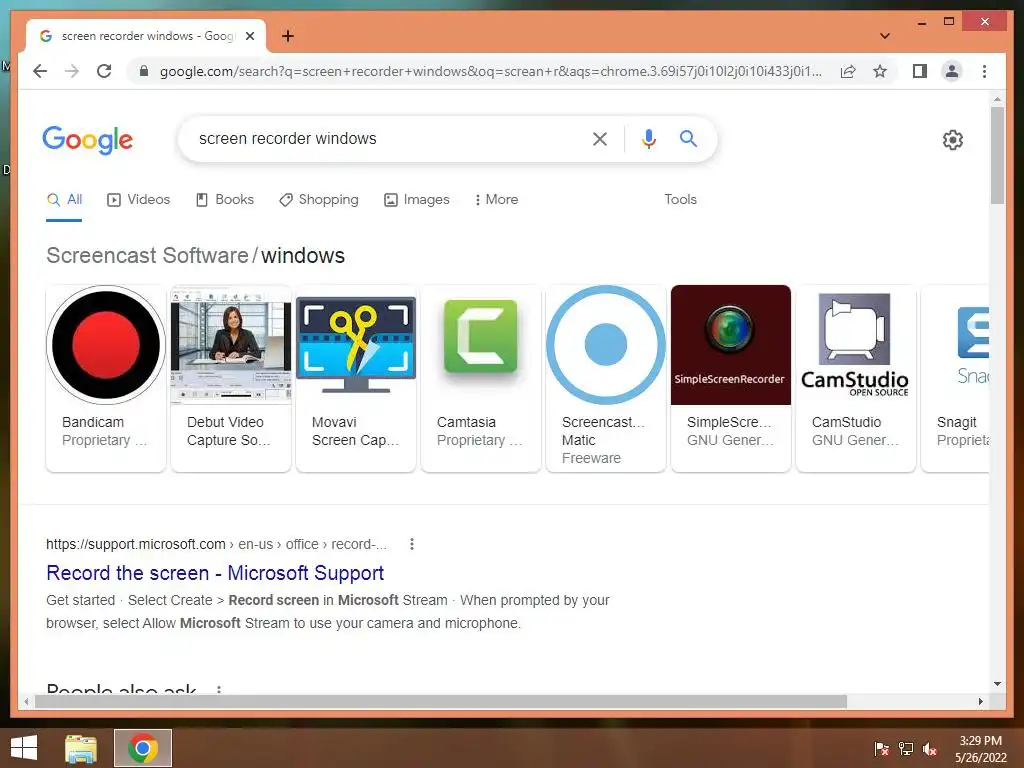The image size is (1024, 768).
Task: Switch to Shopping results
Action: pos(319,200)
